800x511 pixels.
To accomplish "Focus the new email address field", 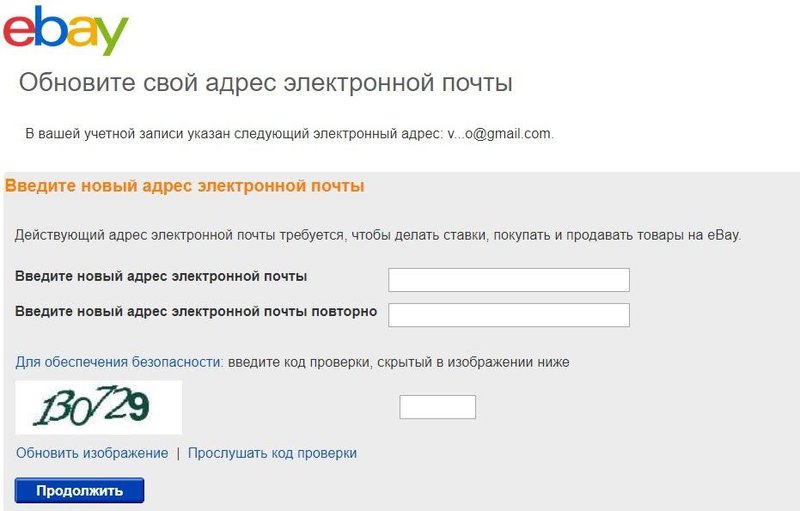I will coord(509,280).
